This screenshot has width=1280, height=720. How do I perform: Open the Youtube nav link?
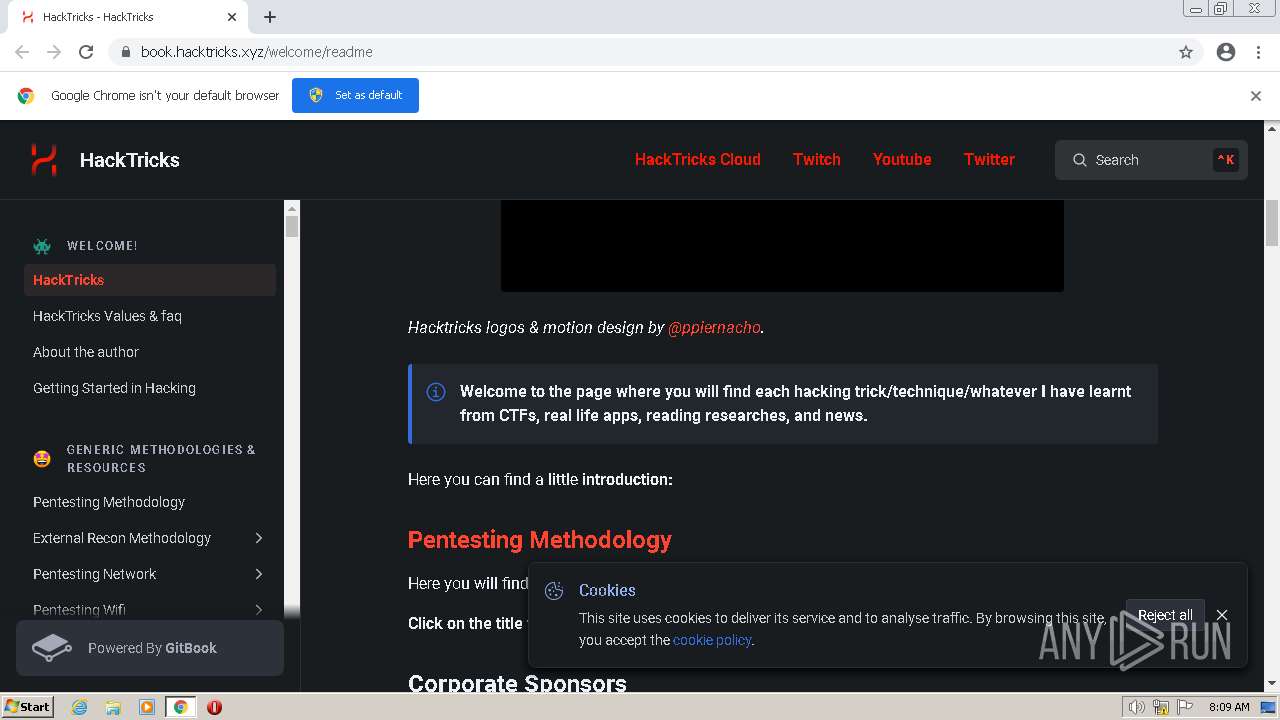click(902, 159)
